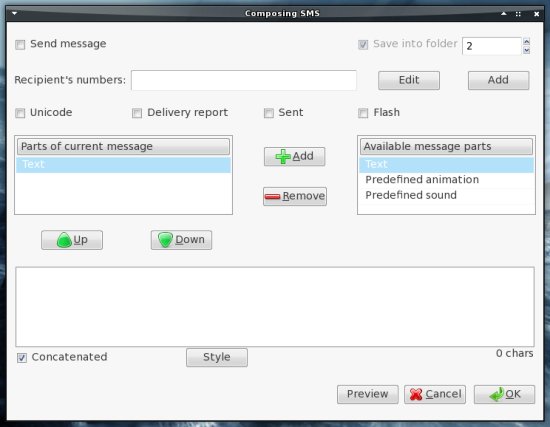Click the Parts of current message header

pos(123,146)
